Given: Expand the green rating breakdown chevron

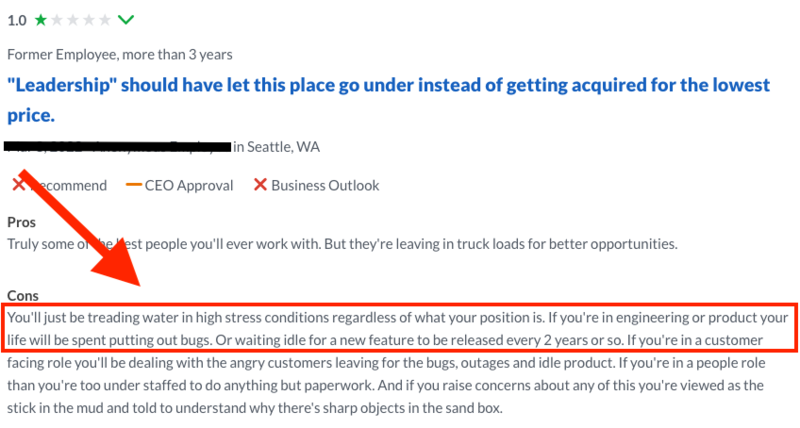Looking at the screenshot, I should (x=126, y=20).
